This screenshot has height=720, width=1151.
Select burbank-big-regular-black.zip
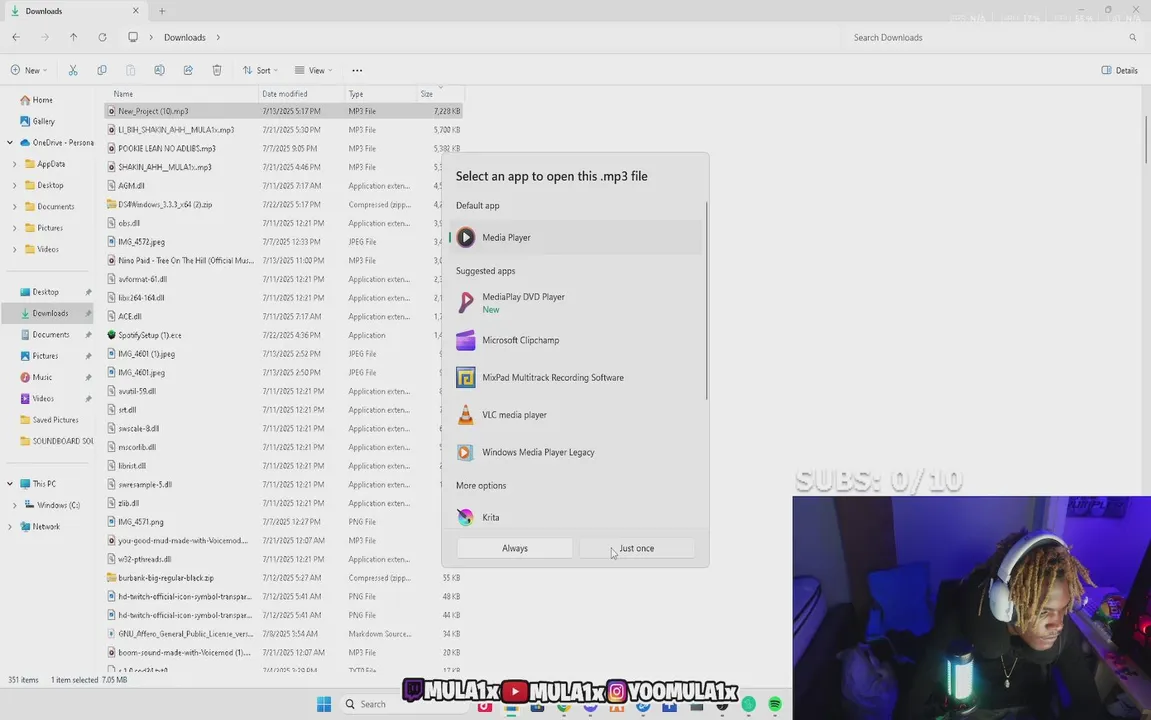pos(283,578)
